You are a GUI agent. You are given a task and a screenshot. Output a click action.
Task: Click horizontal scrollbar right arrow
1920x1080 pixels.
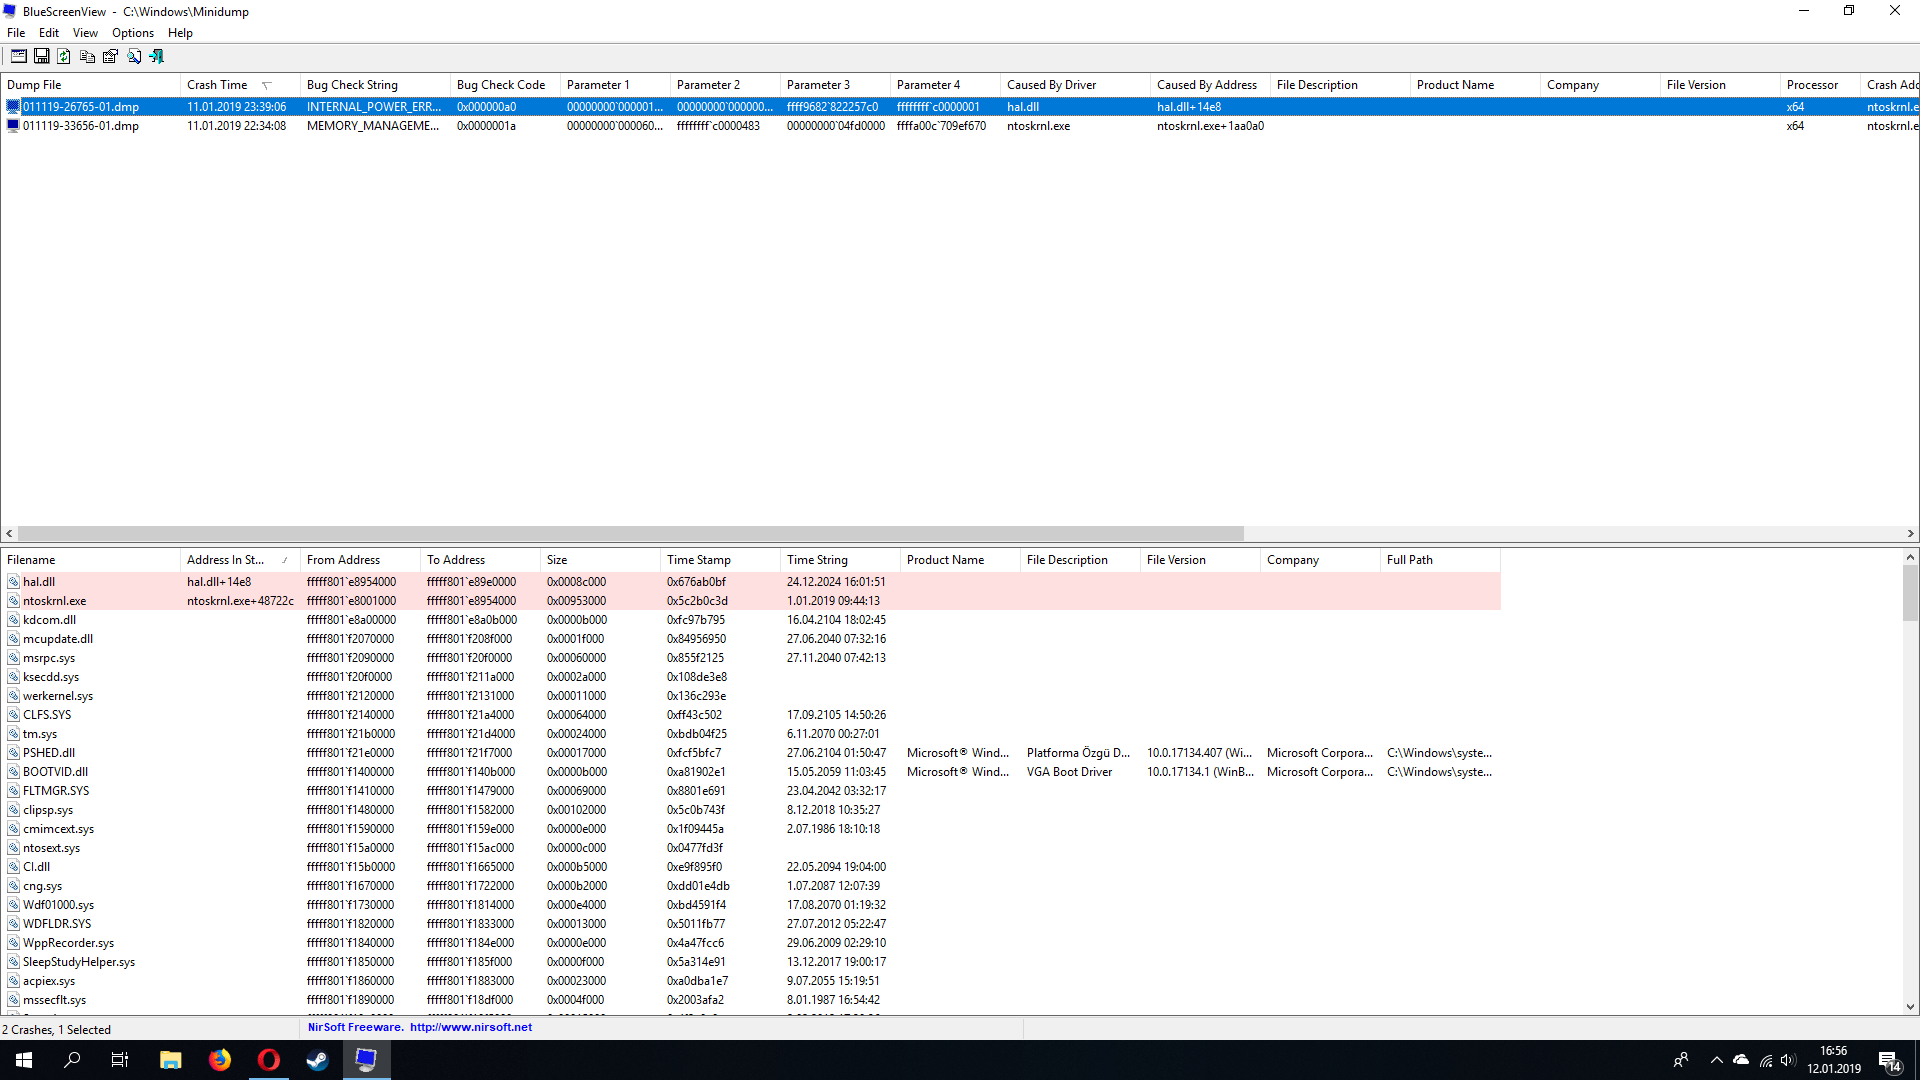(x=1910, y=534)
